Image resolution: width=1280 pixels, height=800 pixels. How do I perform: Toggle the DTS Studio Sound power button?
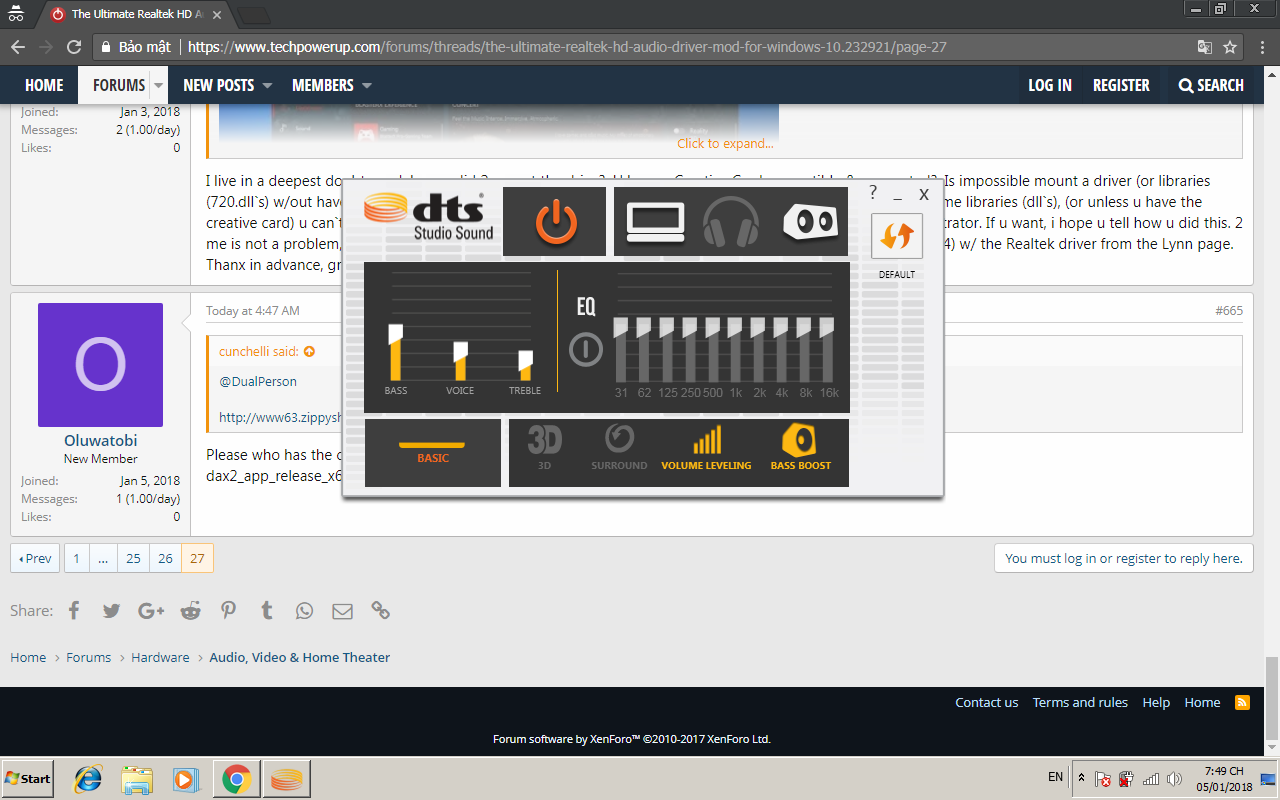(556, 222)
